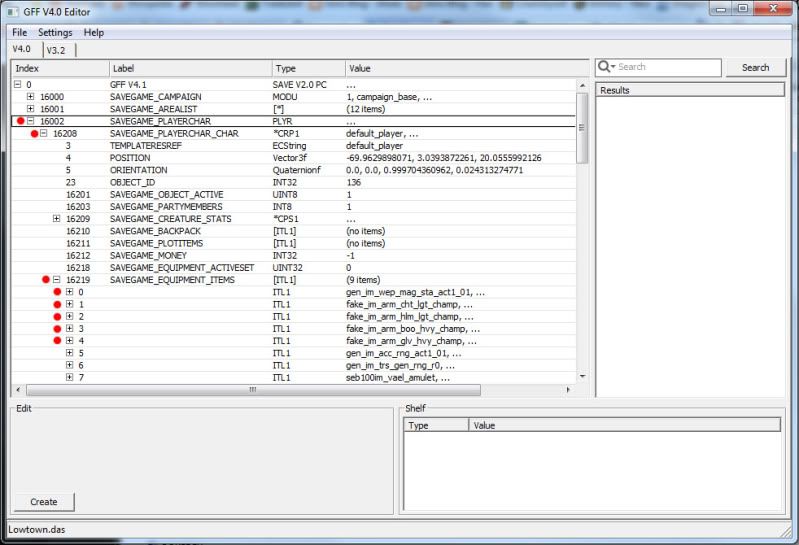This screenshot has height=545, width=799.
Task: Click the Search button
Action: click(756, 68)
